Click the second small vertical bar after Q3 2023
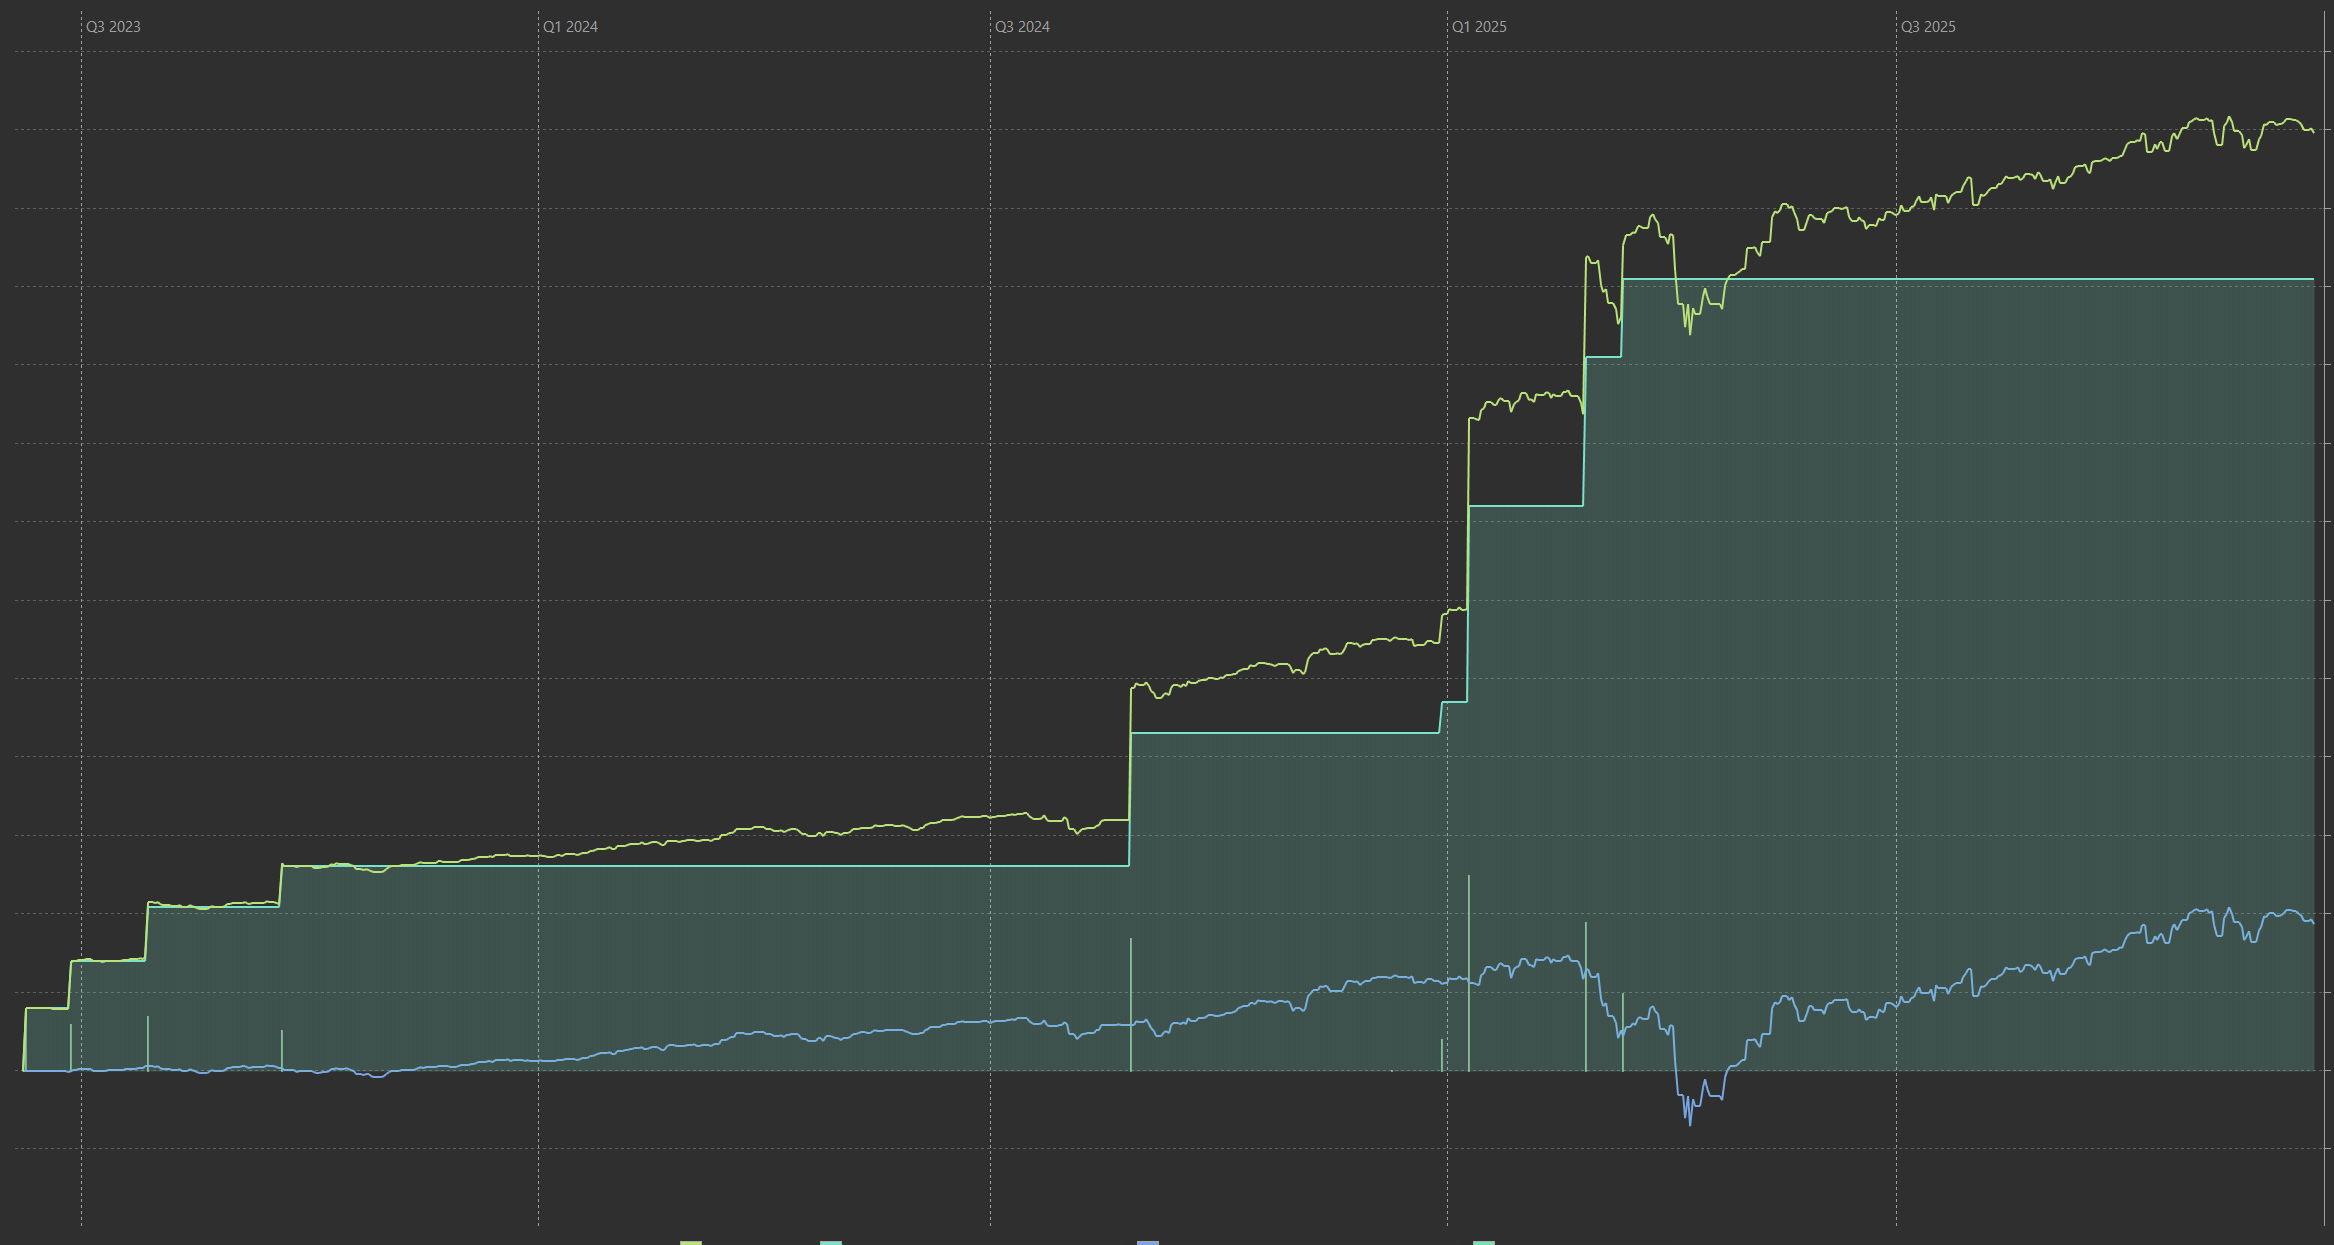 (282, 1050)
